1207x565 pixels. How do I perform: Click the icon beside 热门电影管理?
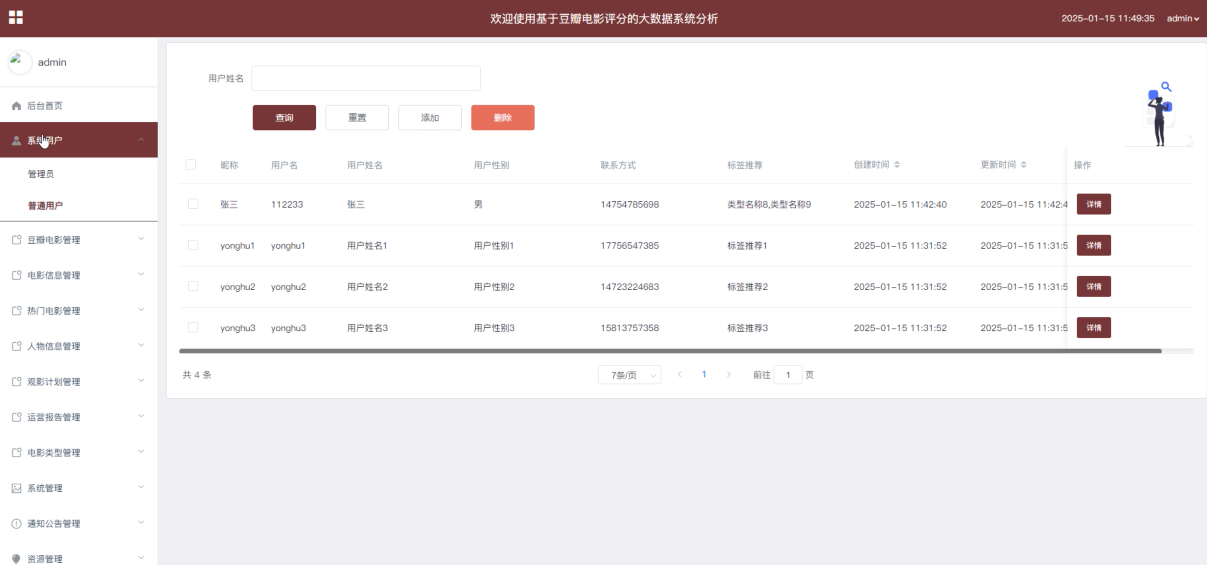pos(16,311)
